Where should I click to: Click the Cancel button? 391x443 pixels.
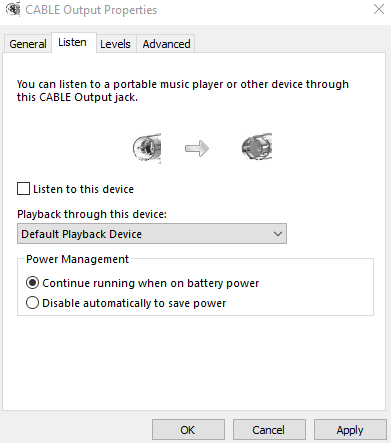[x=269, y=430]
